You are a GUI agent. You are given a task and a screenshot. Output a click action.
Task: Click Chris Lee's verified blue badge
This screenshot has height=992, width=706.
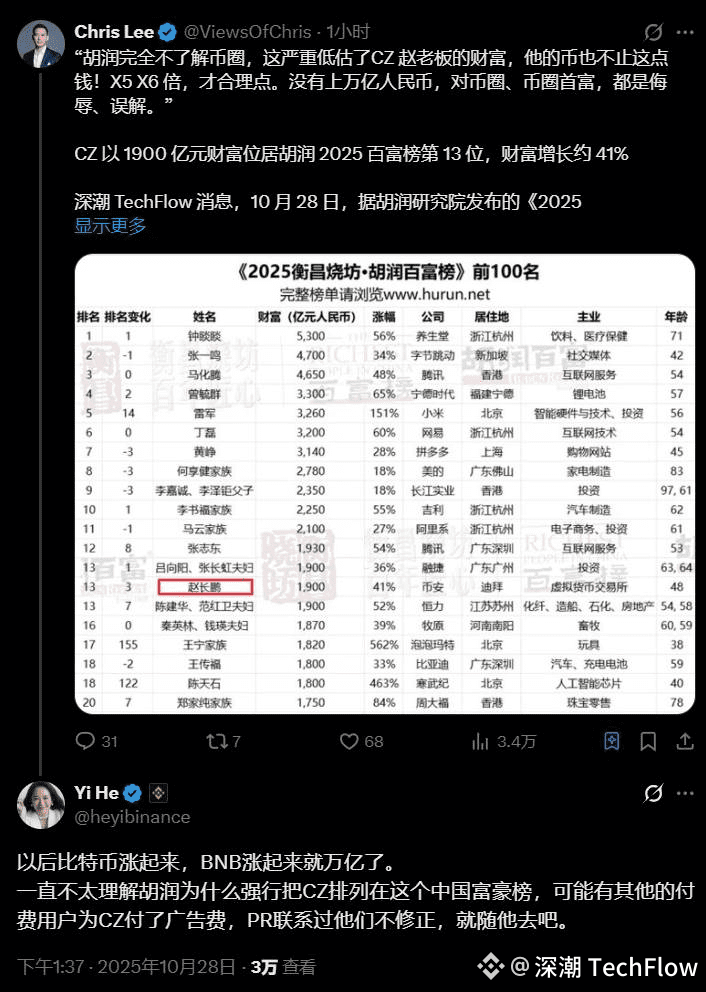[167, 32]
